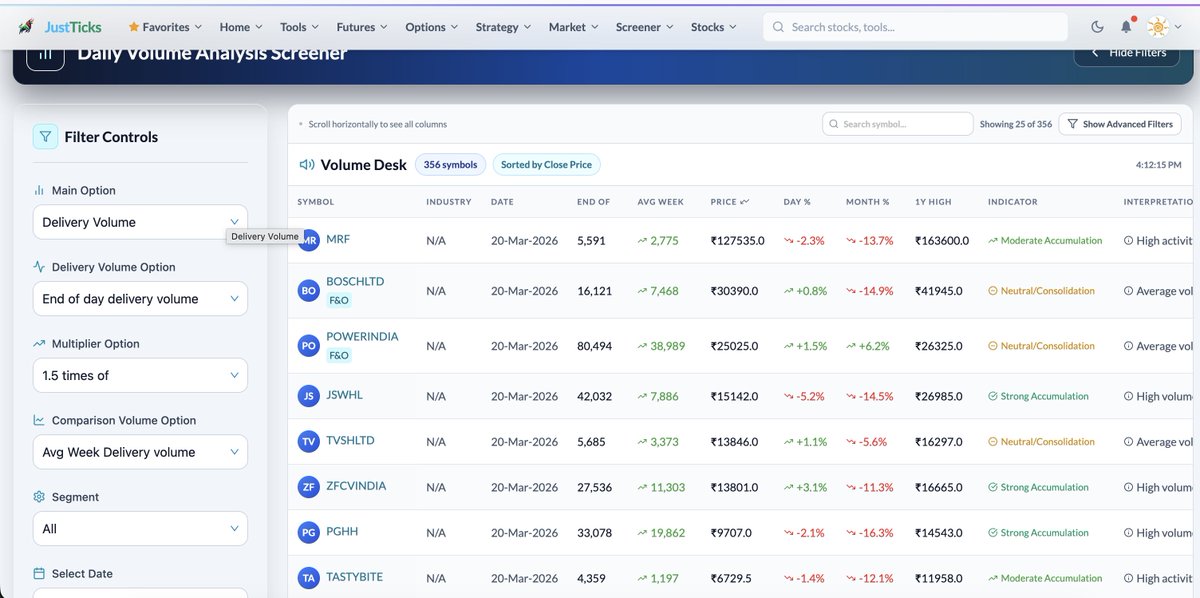Click the MRF avatar badge
This screenshot has height=598, width=1200.
tap(310, 240)
